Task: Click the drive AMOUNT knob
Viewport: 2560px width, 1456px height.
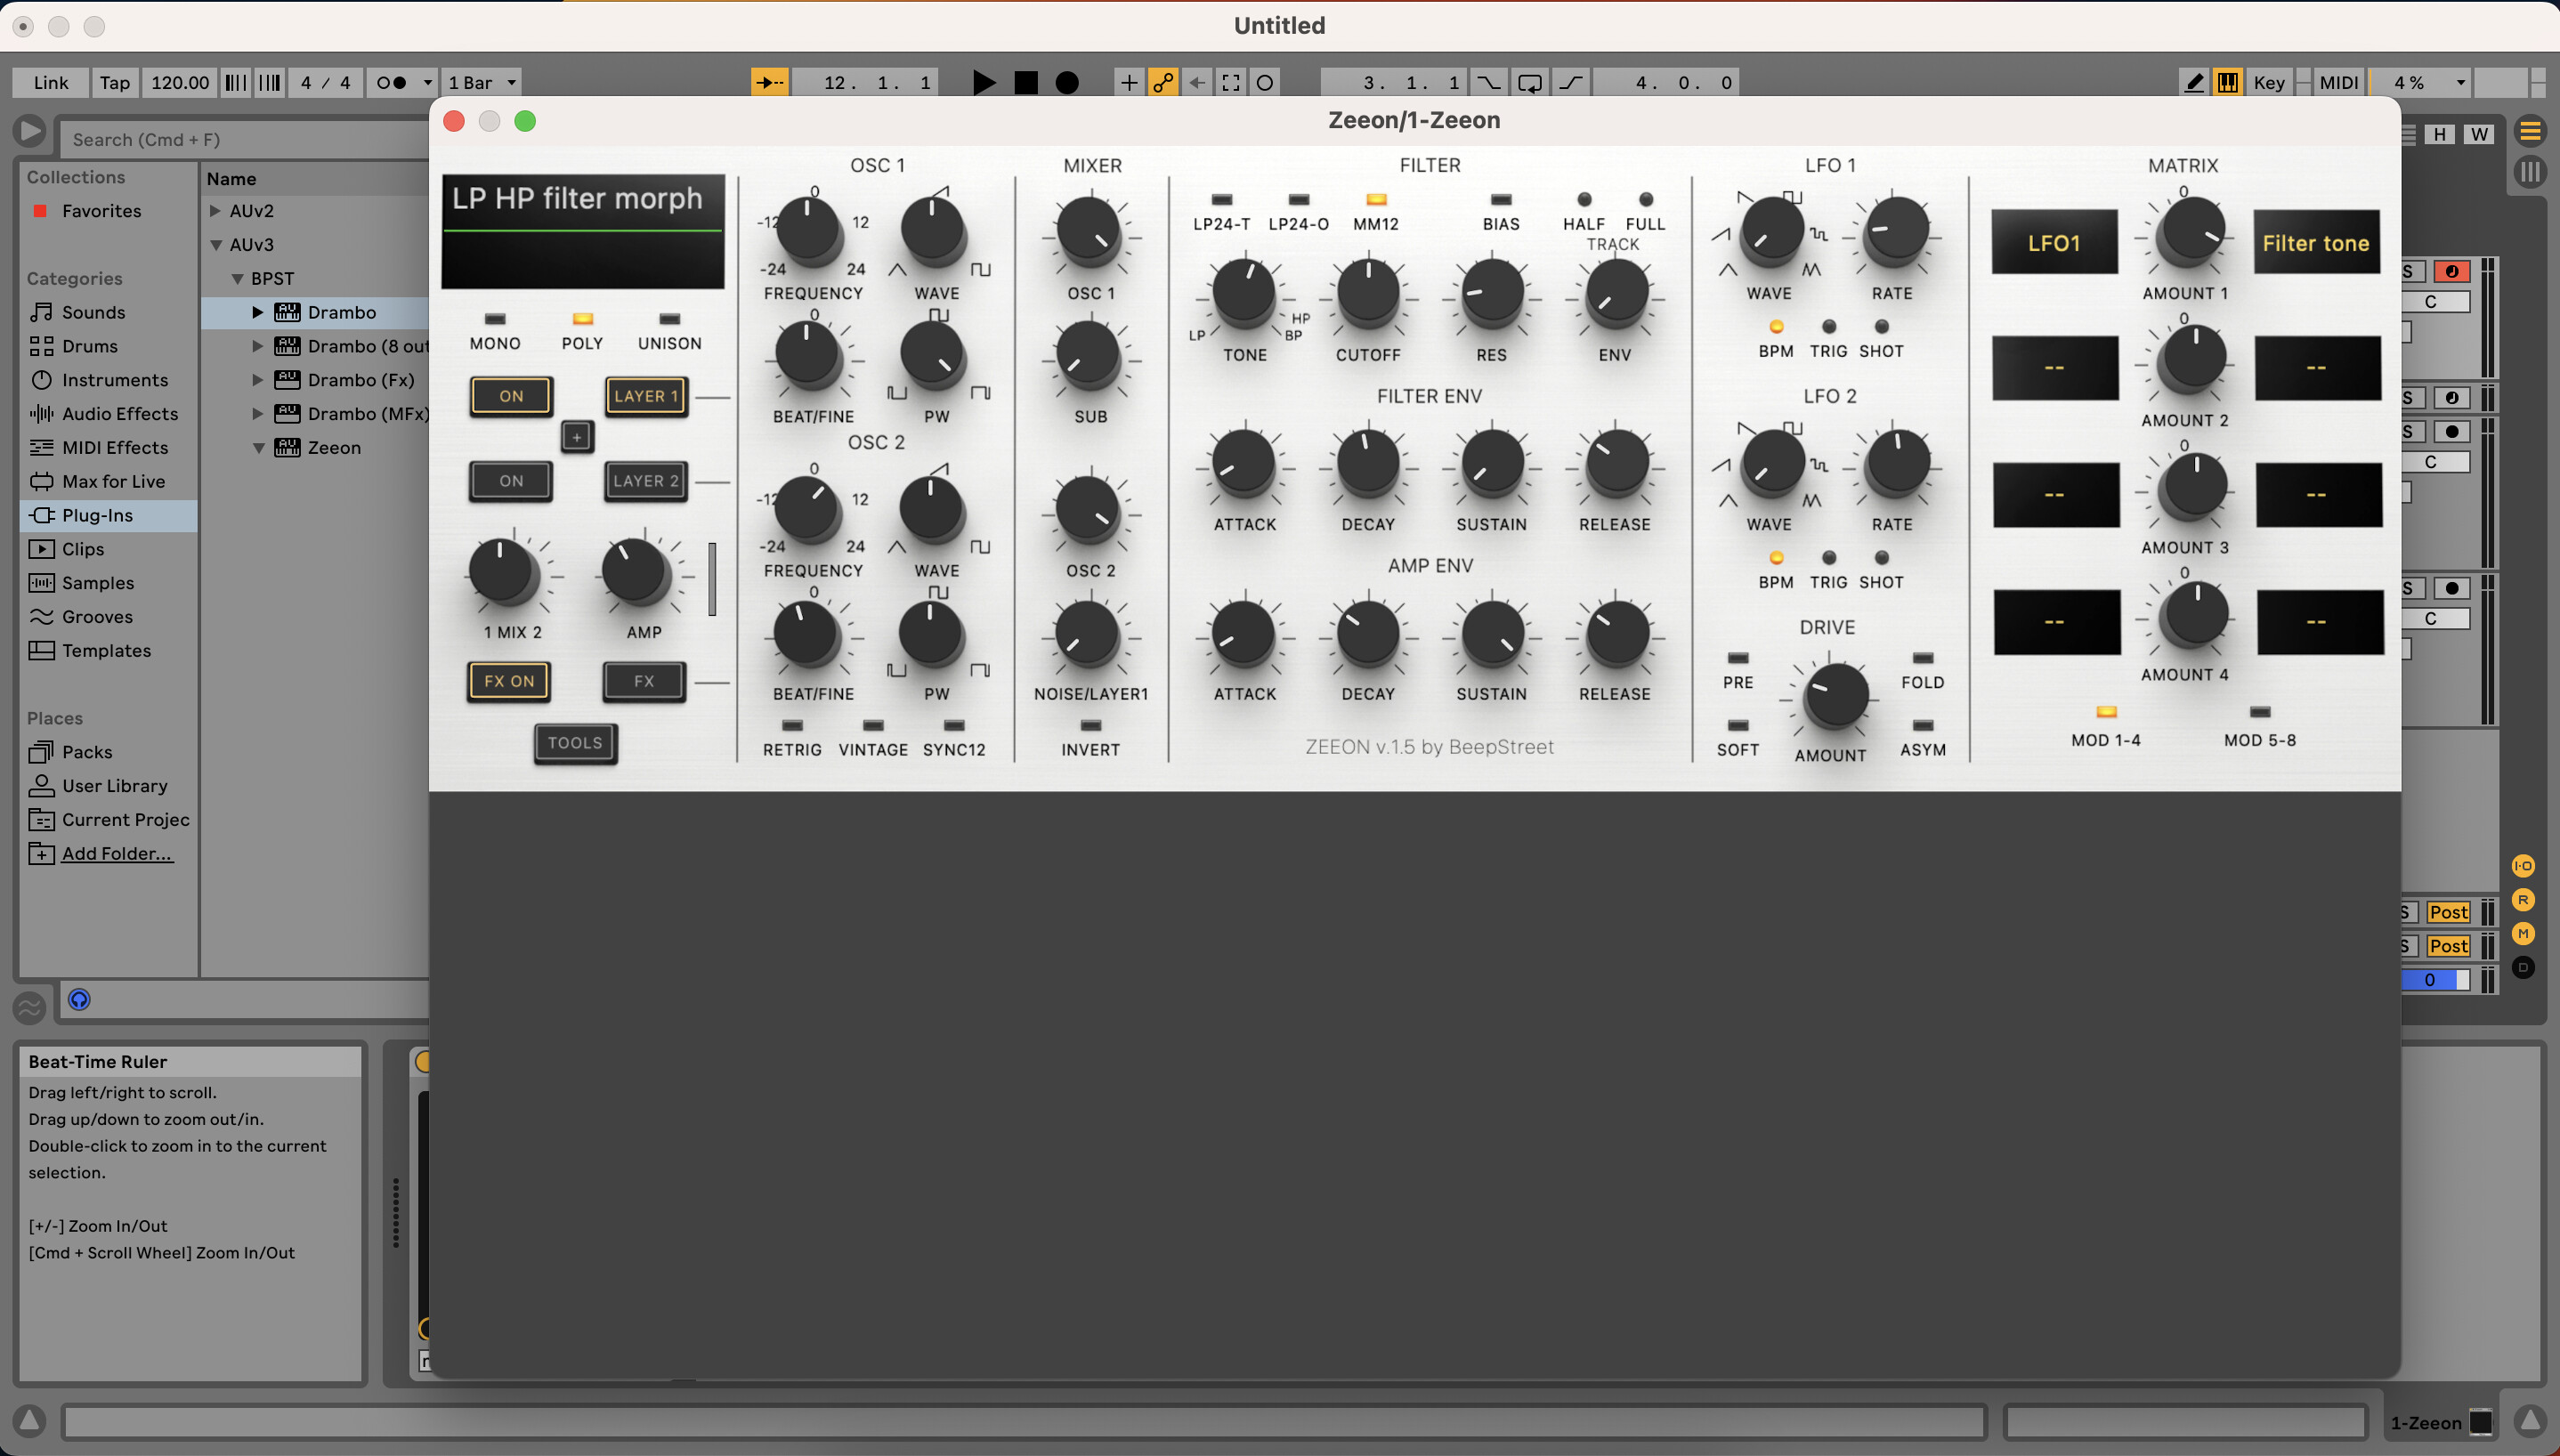Action: (x=1835, y=694)
